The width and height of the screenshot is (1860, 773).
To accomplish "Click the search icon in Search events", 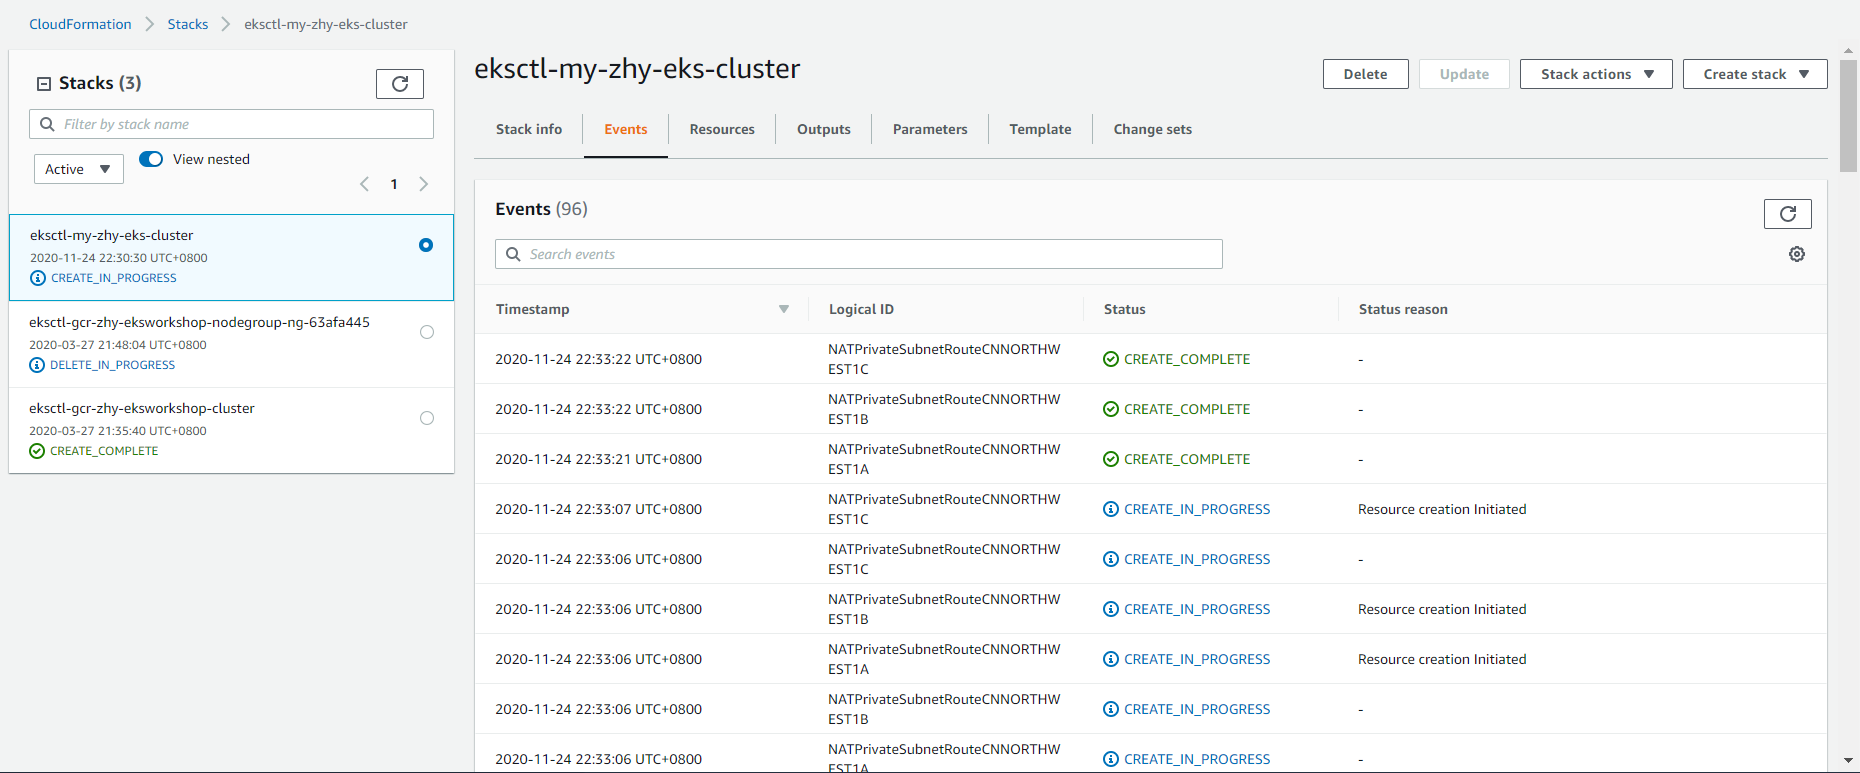I will pyautogui.click(x=513, y=254).
